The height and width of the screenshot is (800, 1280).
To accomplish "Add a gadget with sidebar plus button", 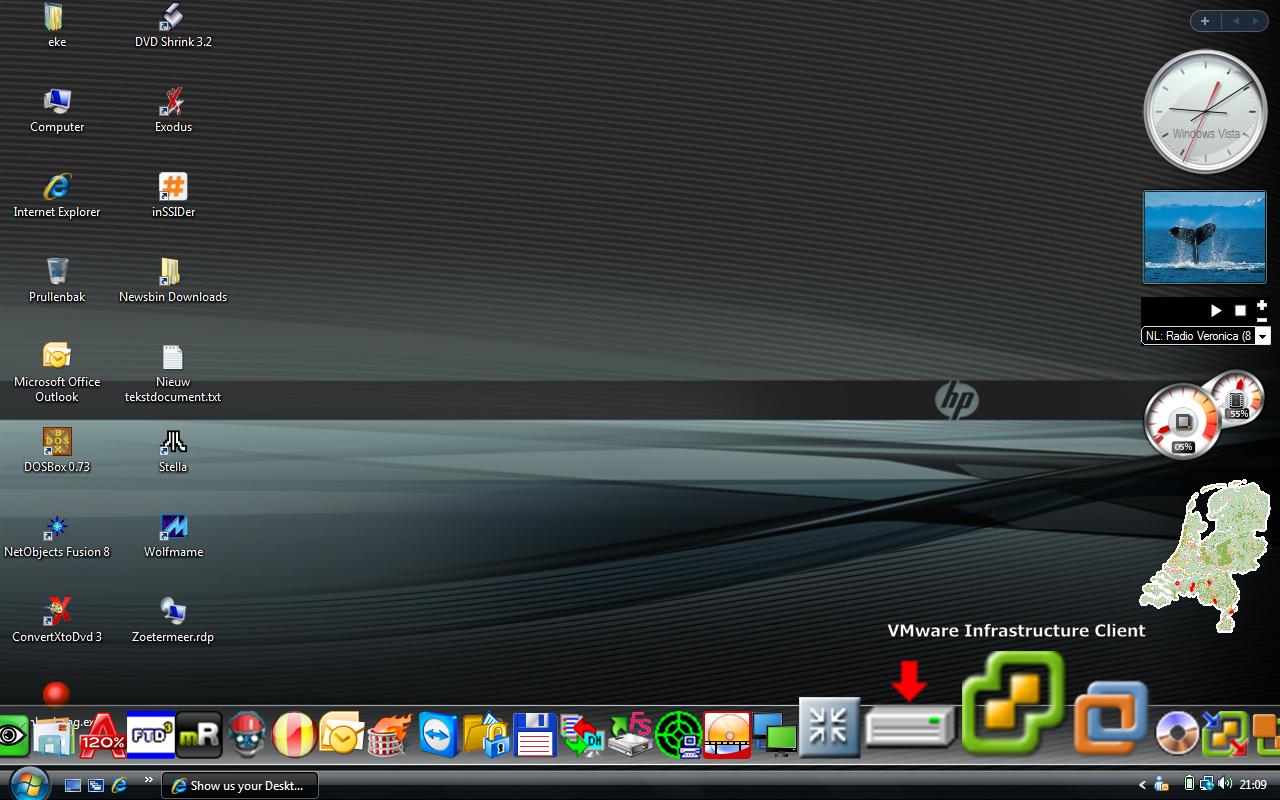I will click(1205, 21).
